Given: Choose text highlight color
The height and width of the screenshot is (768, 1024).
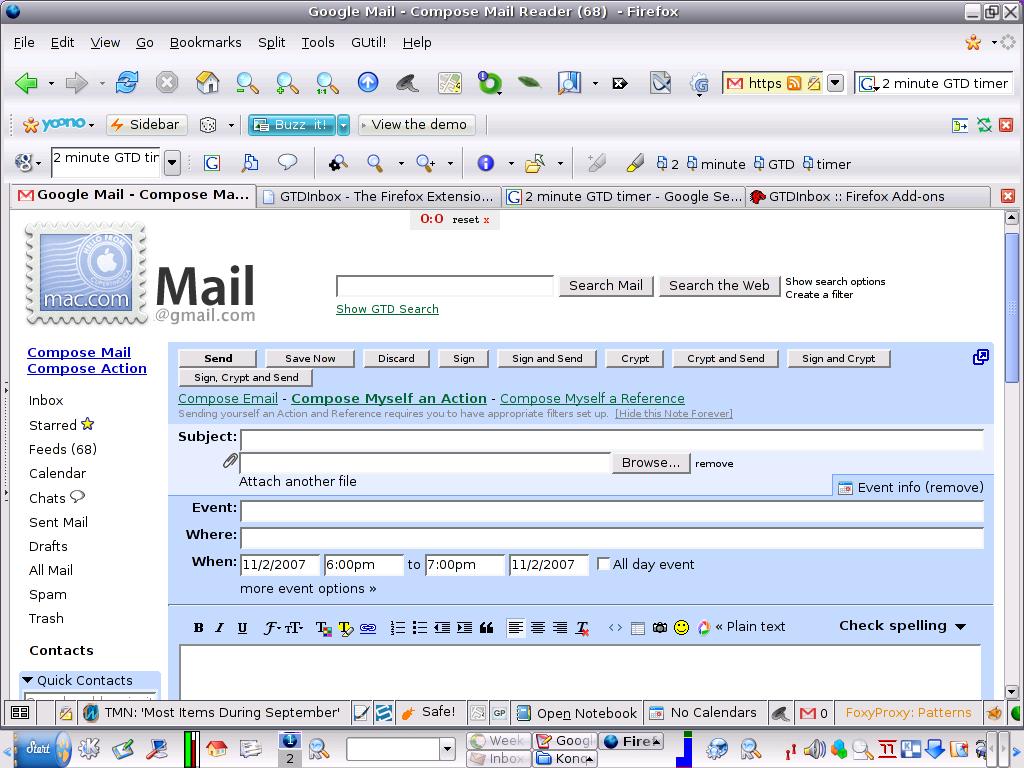Looking at the screenshot, I should [x=345, y=628].
